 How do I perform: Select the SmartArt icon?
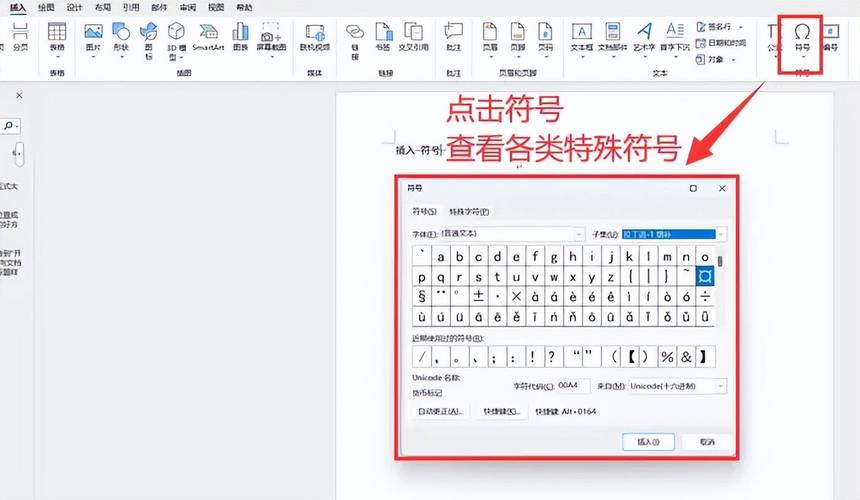pos(208,37)
